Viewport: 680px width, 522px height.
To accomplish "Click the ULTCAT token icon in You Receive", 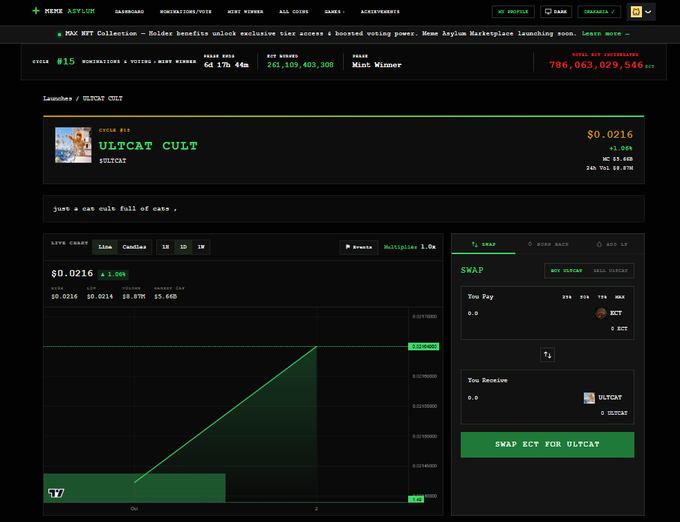I will coord(589,398).
